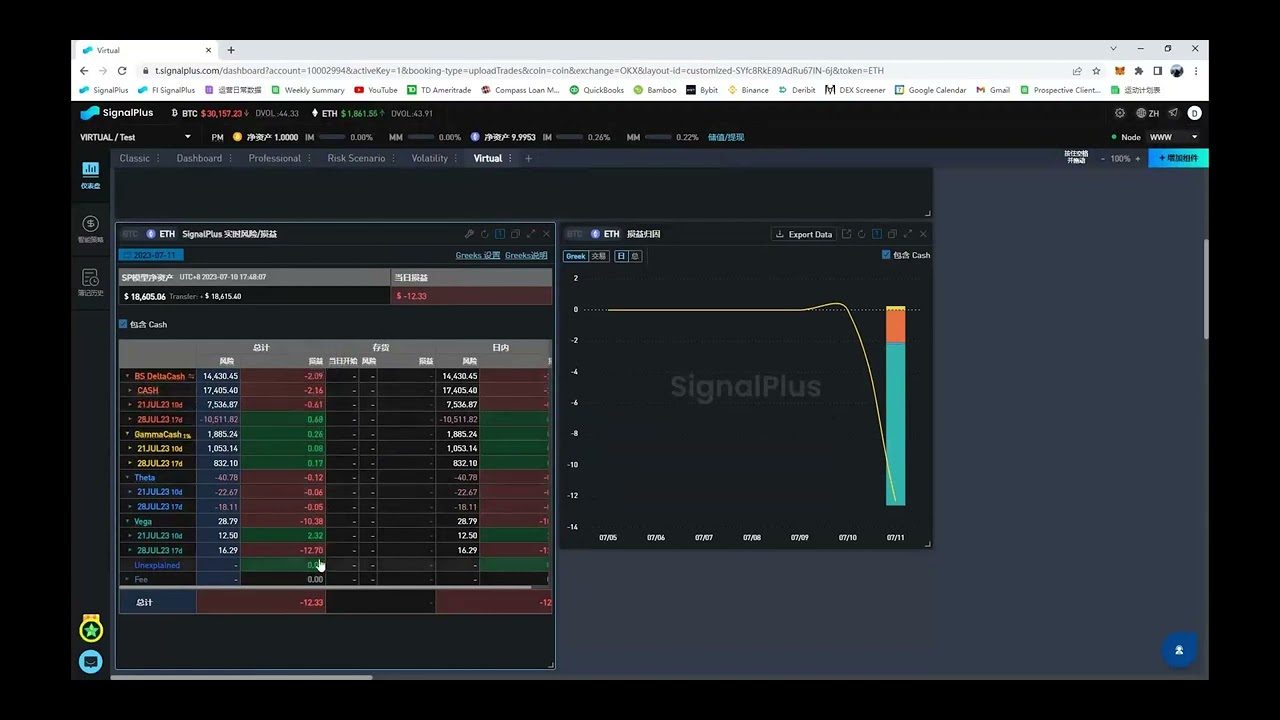This screenshot has width=1280, height=720.
Task: Click the blue floating help button
Action: point(1179,650)
